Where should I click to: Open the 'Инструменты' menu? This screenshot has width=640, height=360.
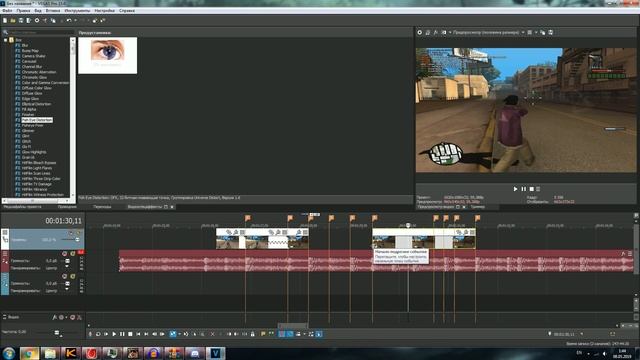tap(77, 11)
